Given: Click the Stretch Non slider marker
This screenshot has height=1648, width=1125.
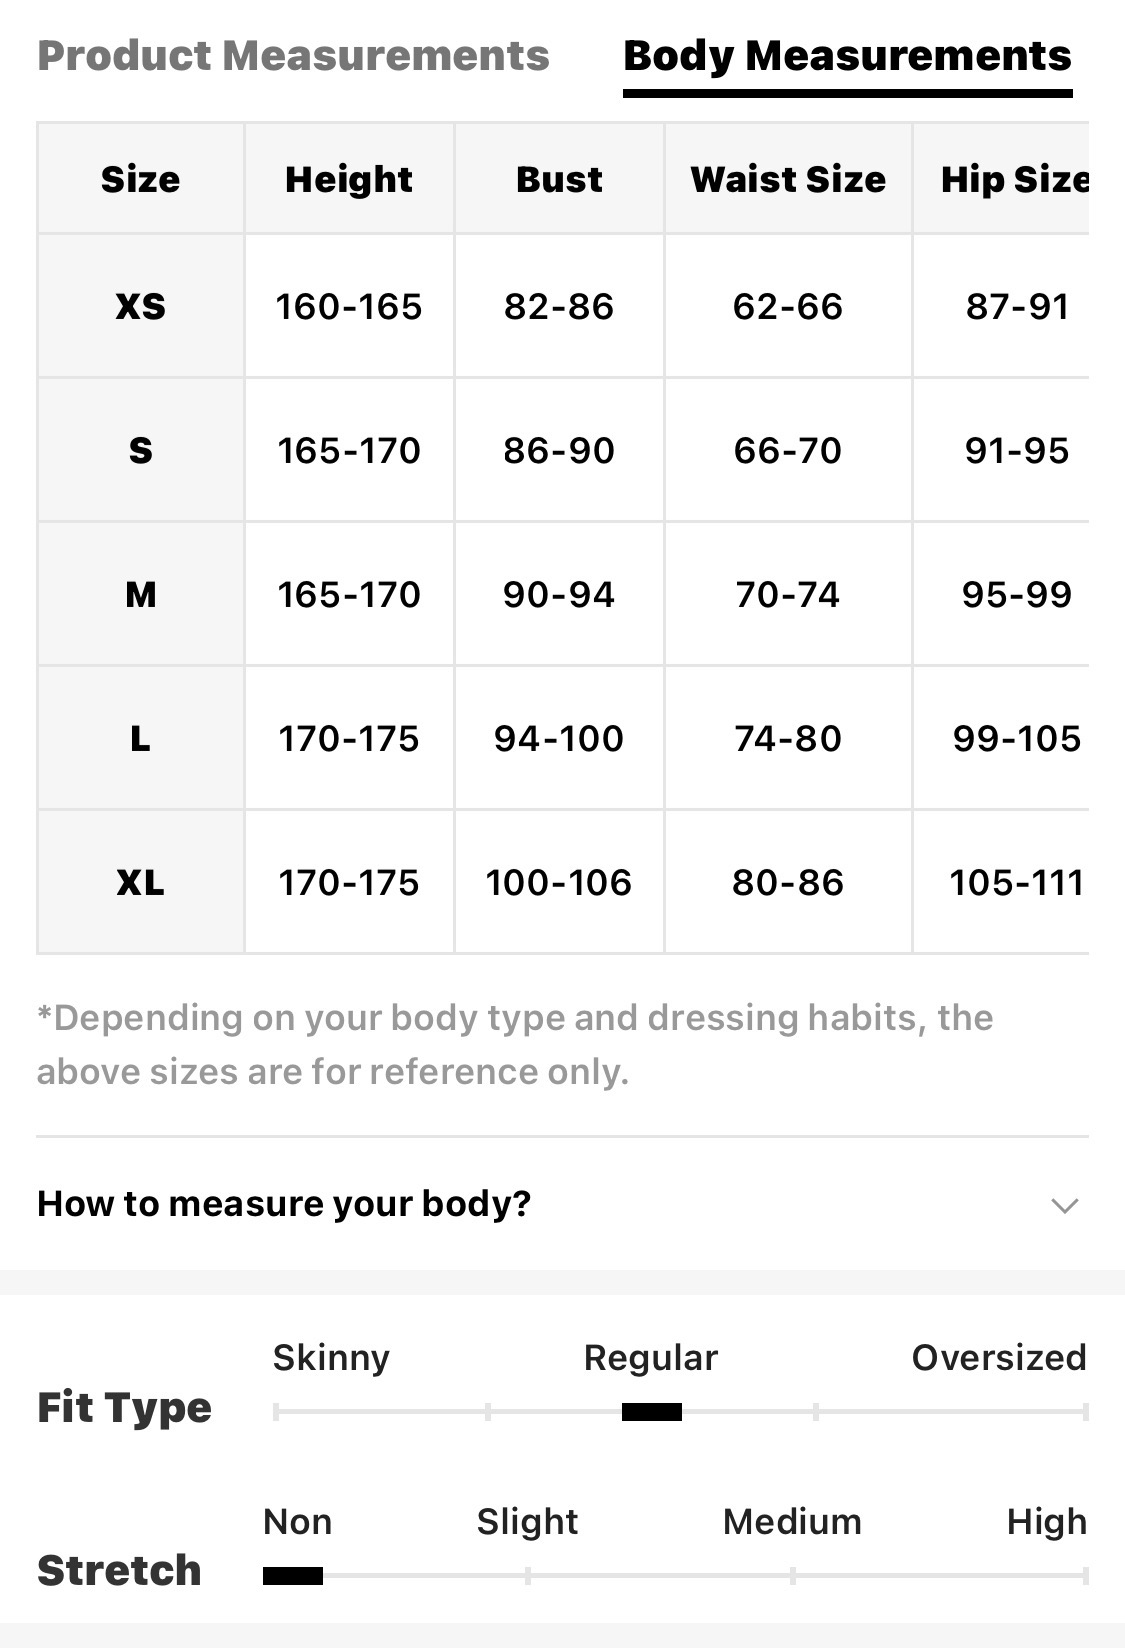Looking at the screenshot, I should 293,1576.
